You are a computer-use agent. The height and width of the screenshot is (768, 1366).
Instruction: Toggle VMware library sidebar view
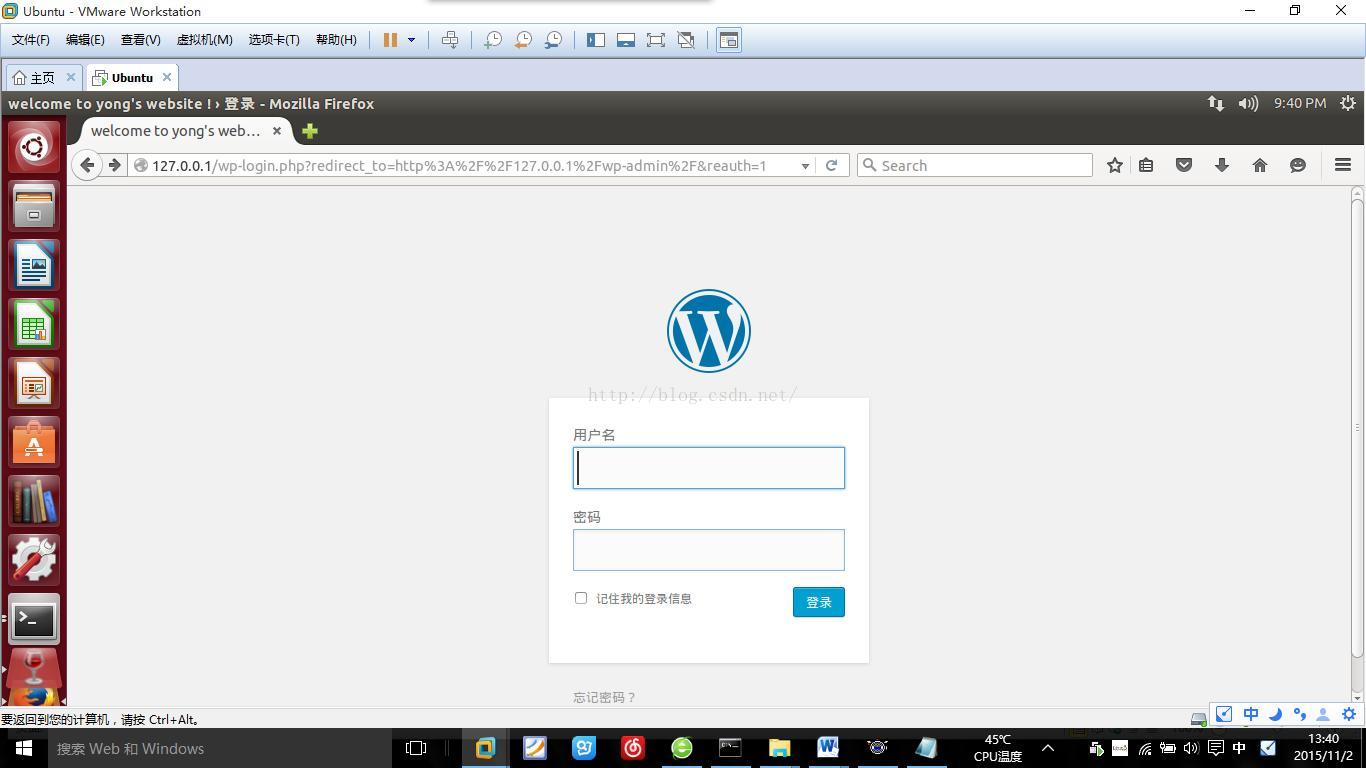coord(596,40)
